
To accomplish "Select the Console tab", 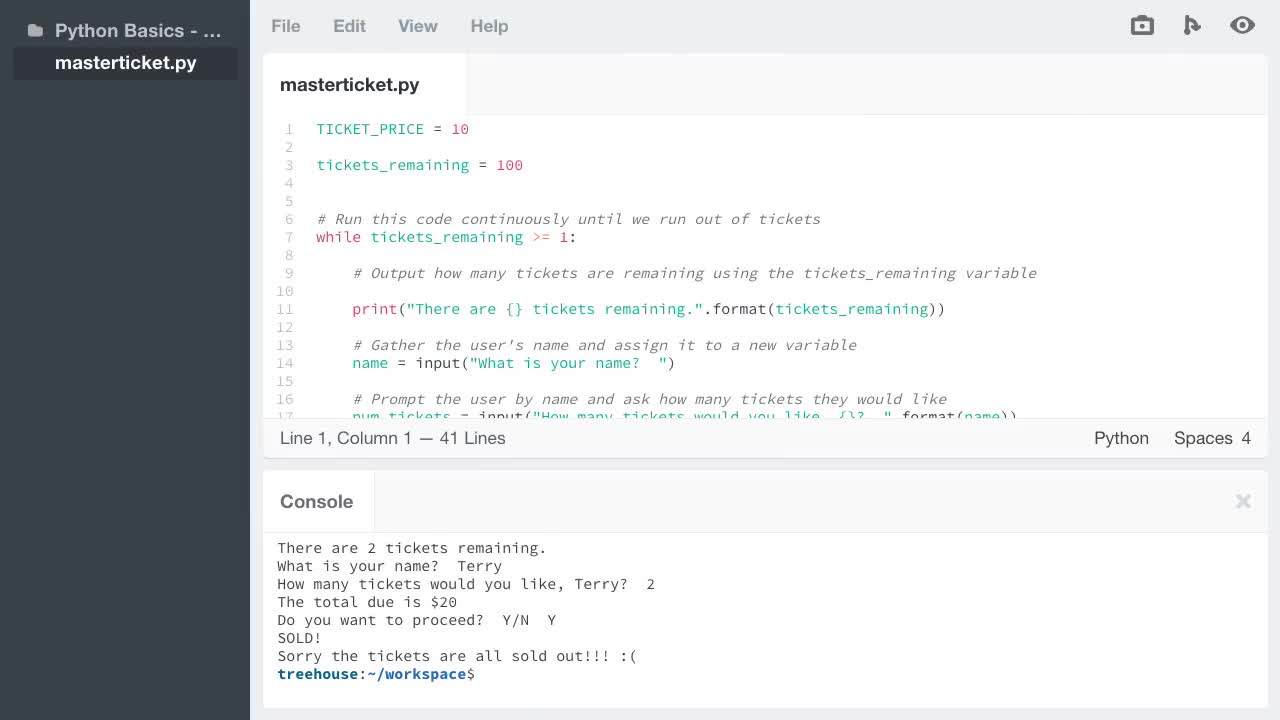I will pos(316,501).
